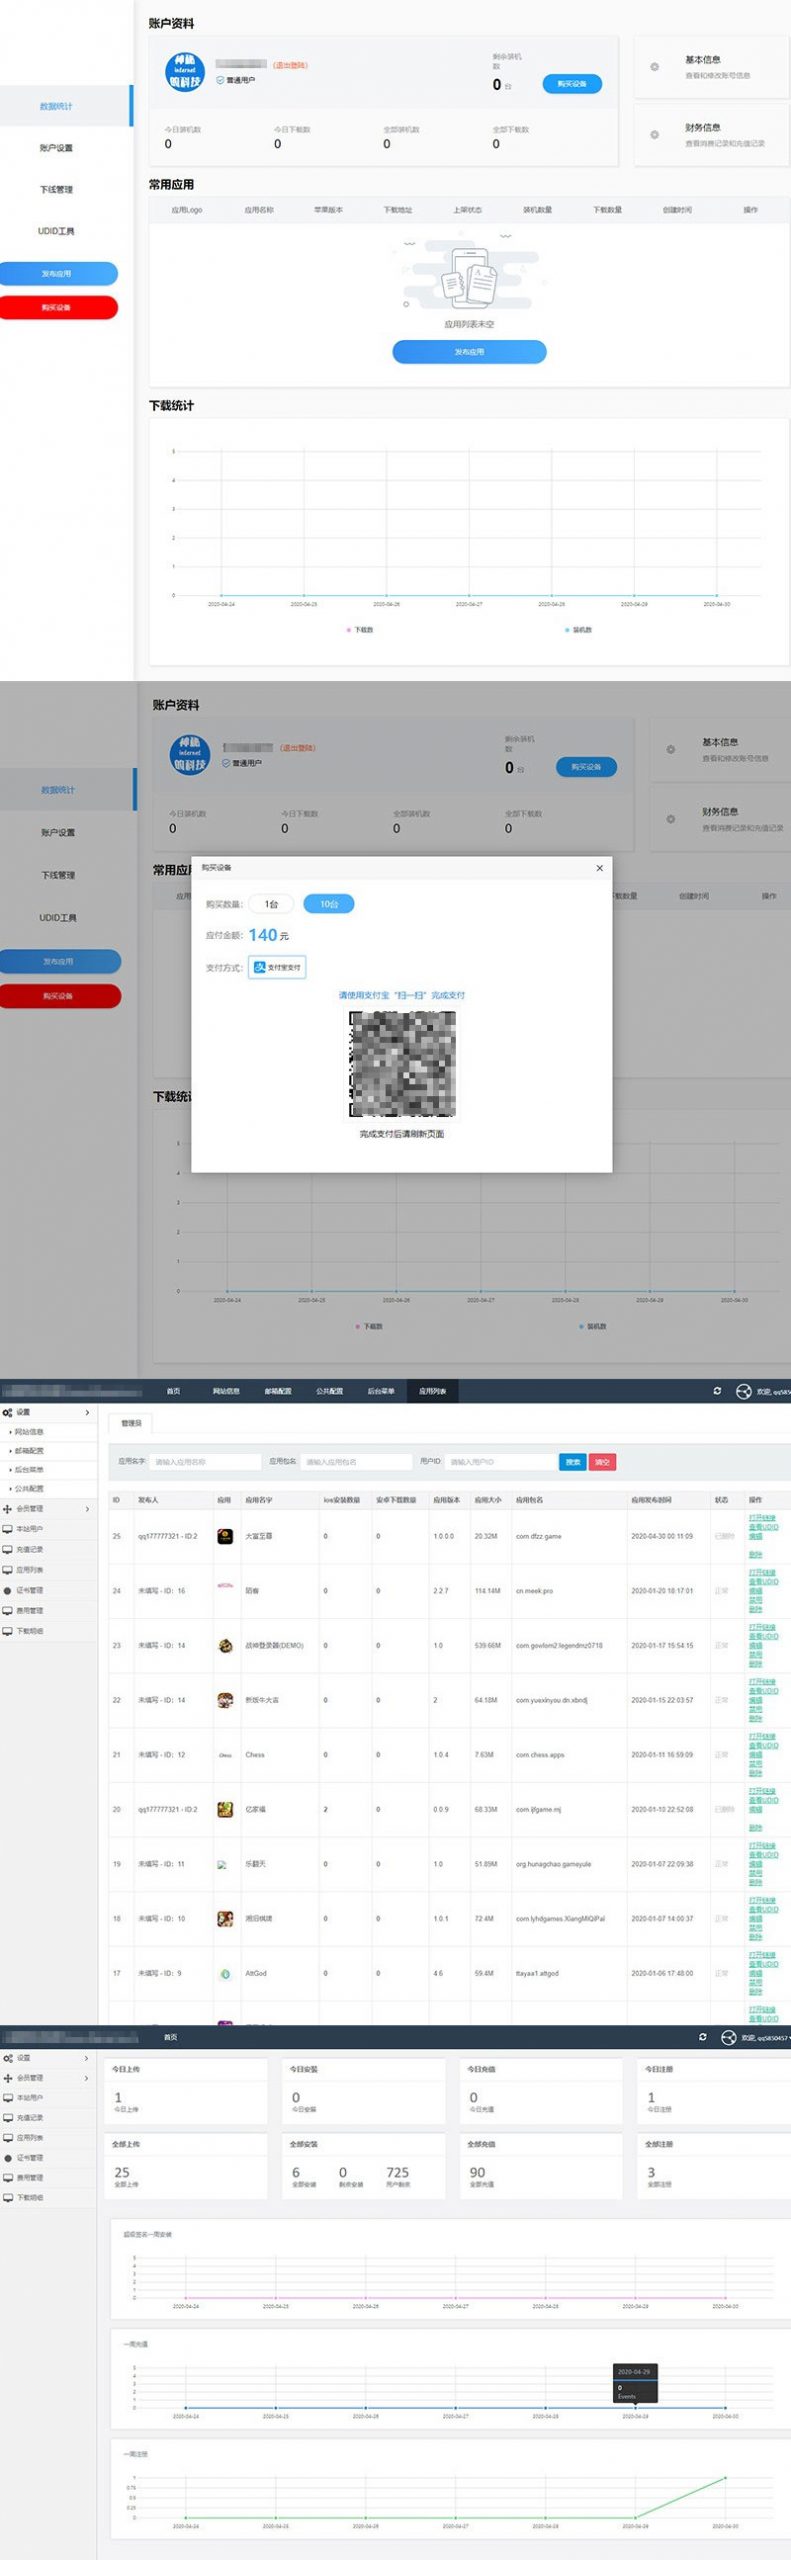
Task: Open 网站信息 tab in app-list admin top bar
Action: point(226,1391)
